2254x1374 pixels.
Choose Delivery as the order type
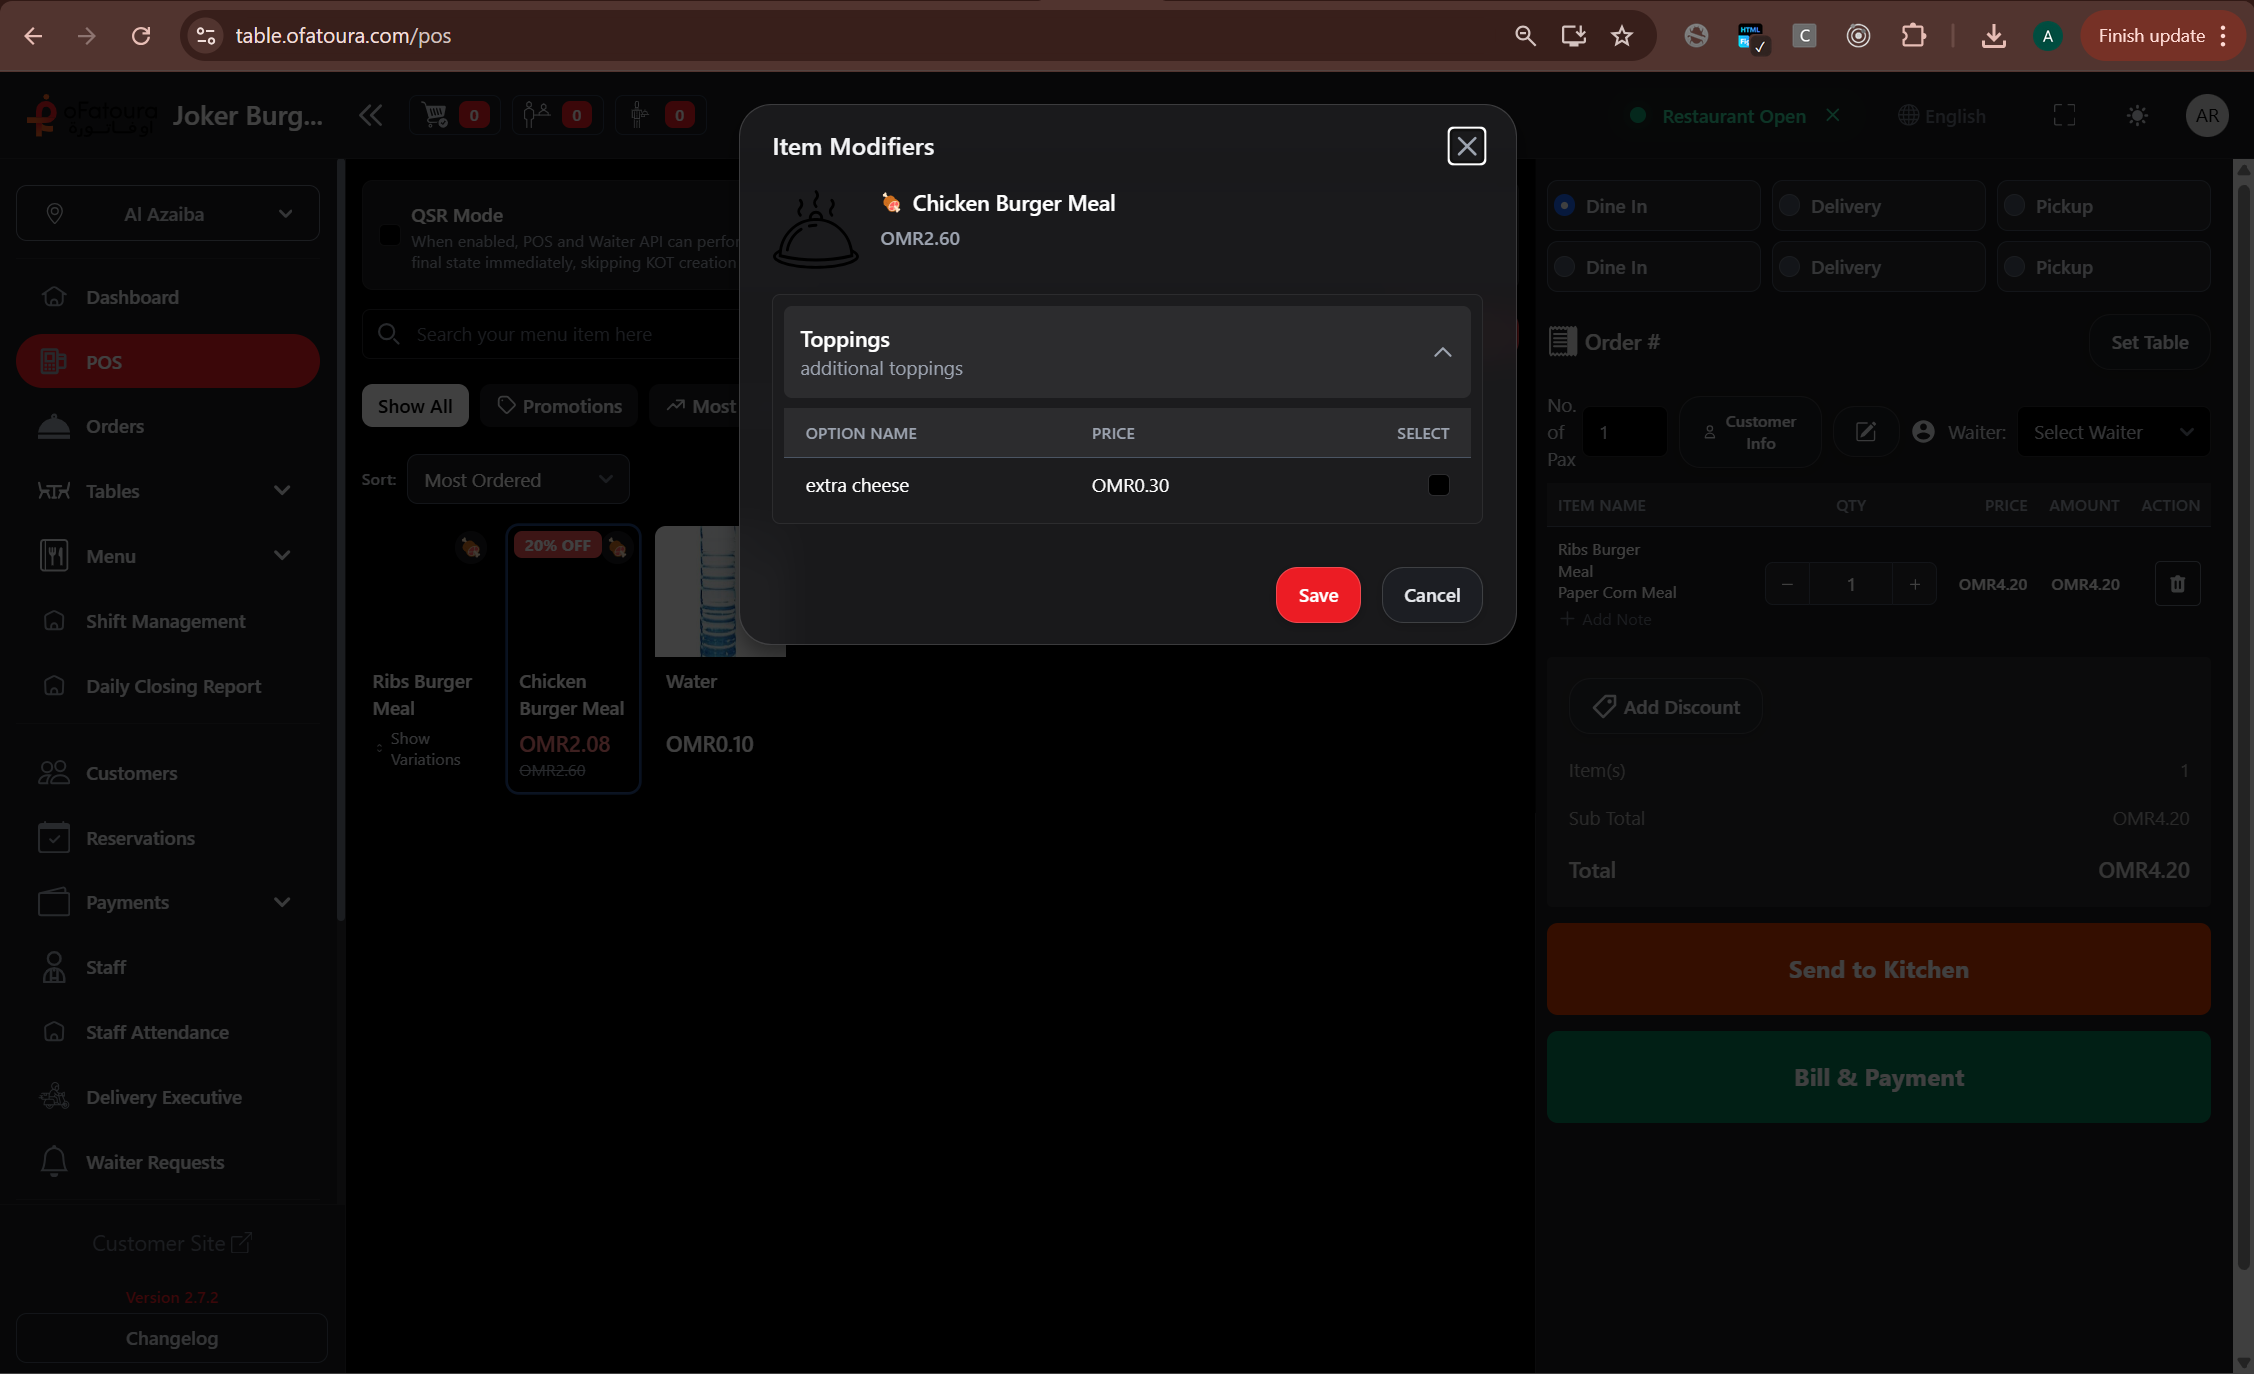[1790, 206]
